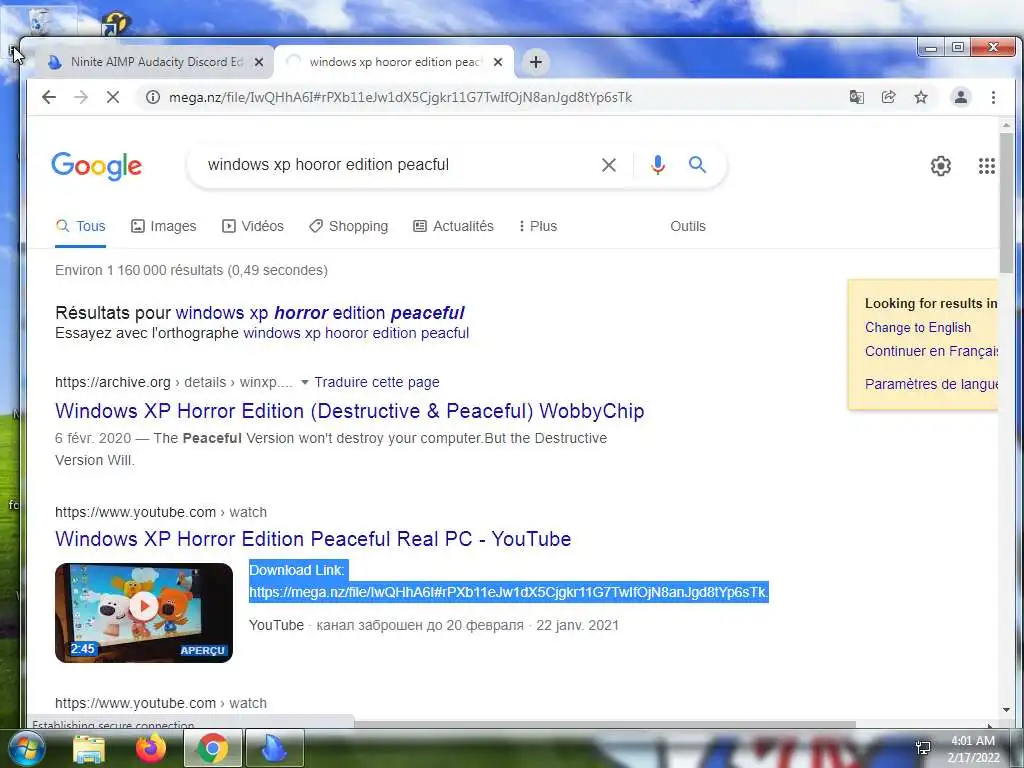Click Continuer en Français
1024x768 pixels.
(x=931, y=351)
